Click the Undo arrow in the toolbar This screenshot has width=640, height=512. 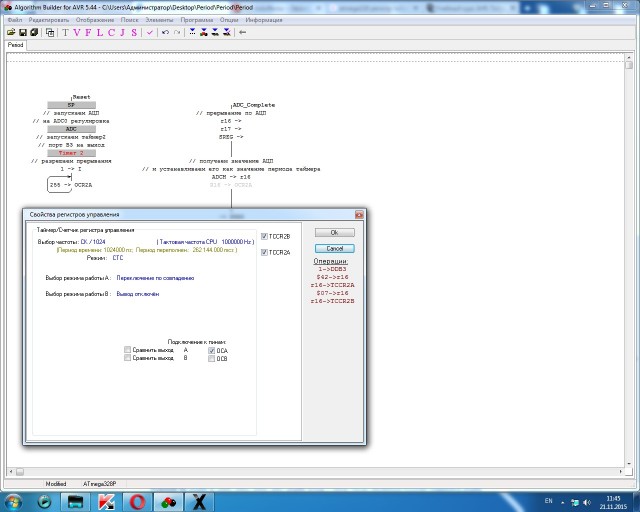(165, 32)
